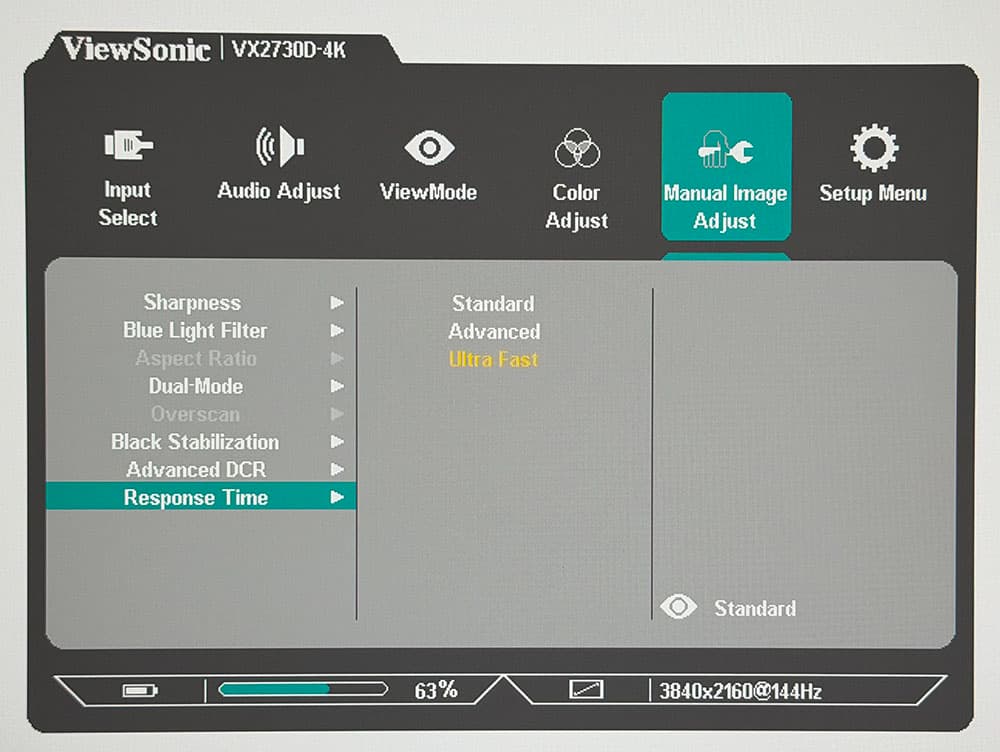Select the highlighted Response Time item
Image resolution: width=1000 pixels, height=752 pixels.
click(x=201, y=497)
